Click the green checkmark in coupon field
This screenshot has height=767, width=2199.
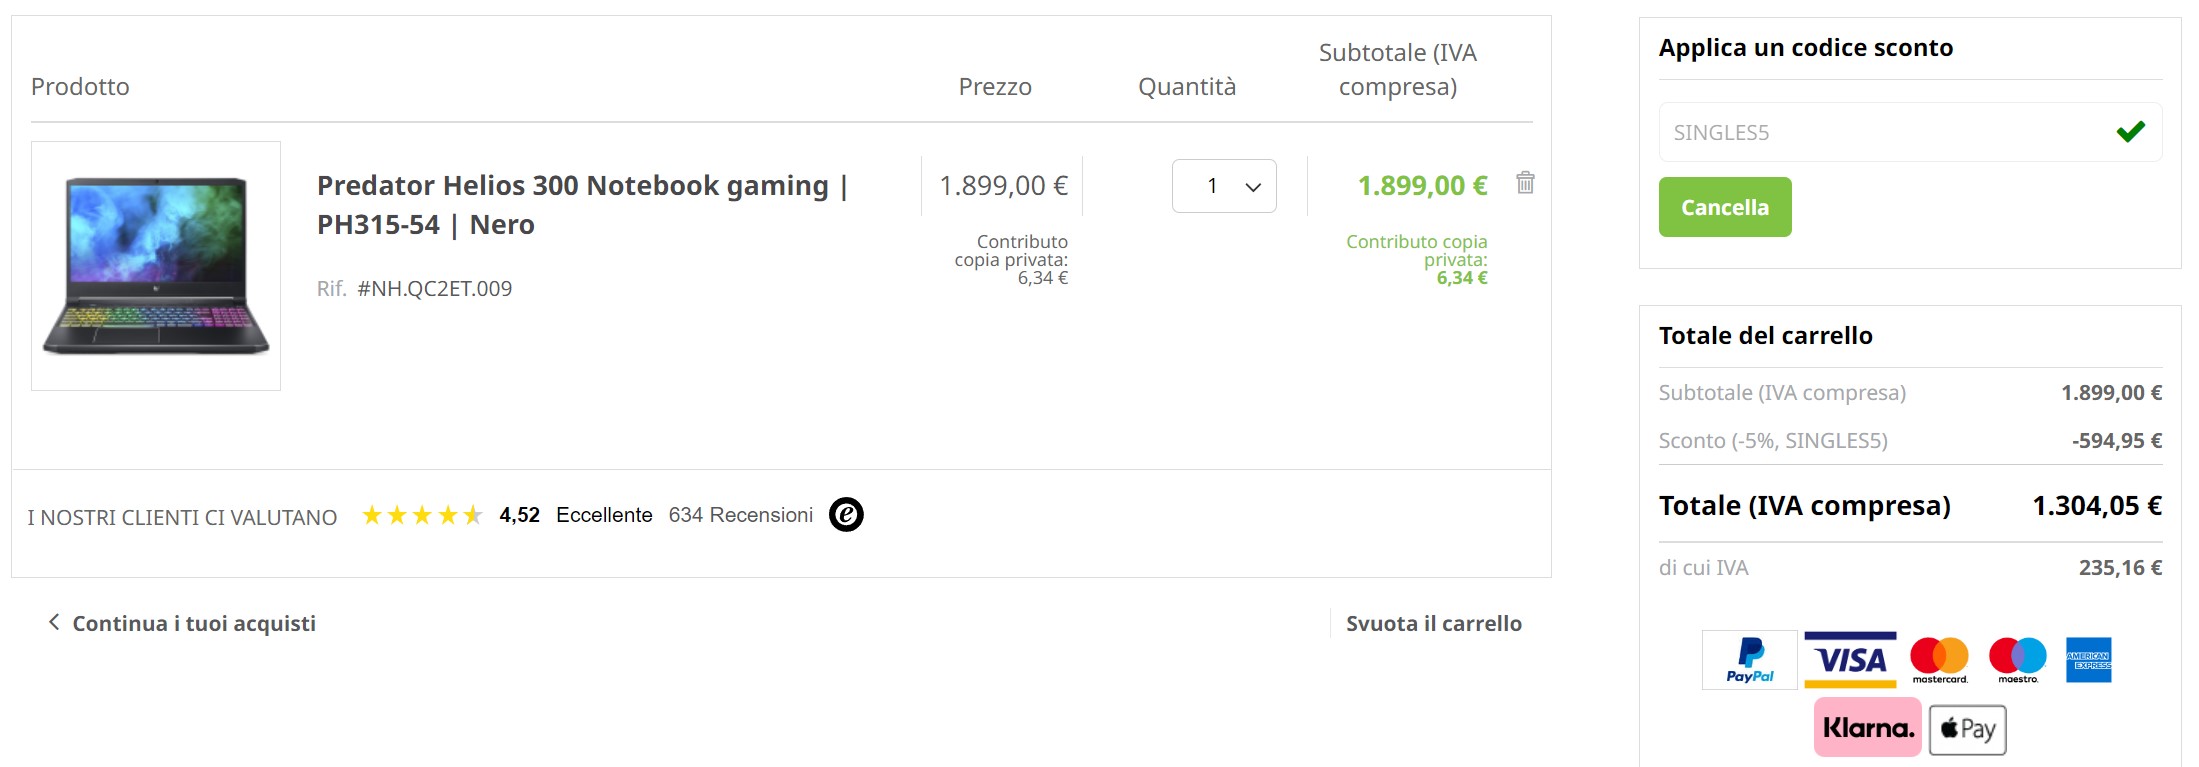tap(2130, 132)
